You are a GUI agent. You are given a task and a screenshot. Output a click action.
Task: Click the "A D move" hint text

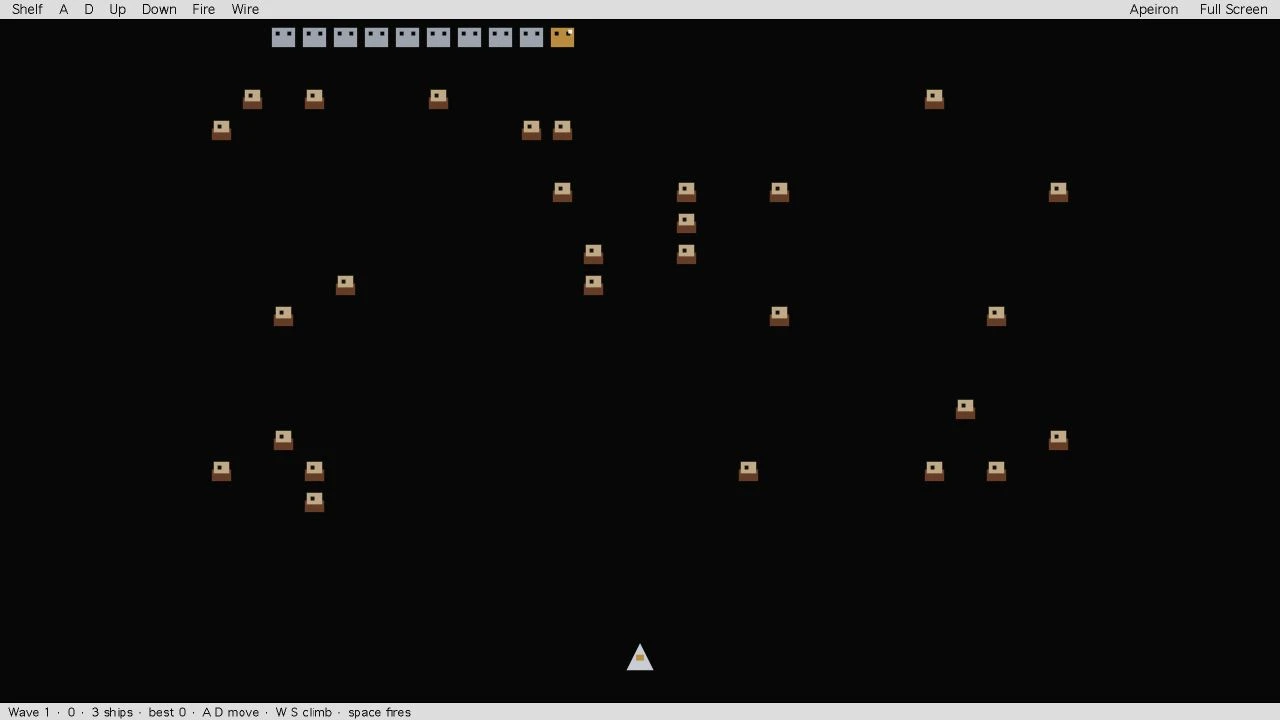pos(230,712)
